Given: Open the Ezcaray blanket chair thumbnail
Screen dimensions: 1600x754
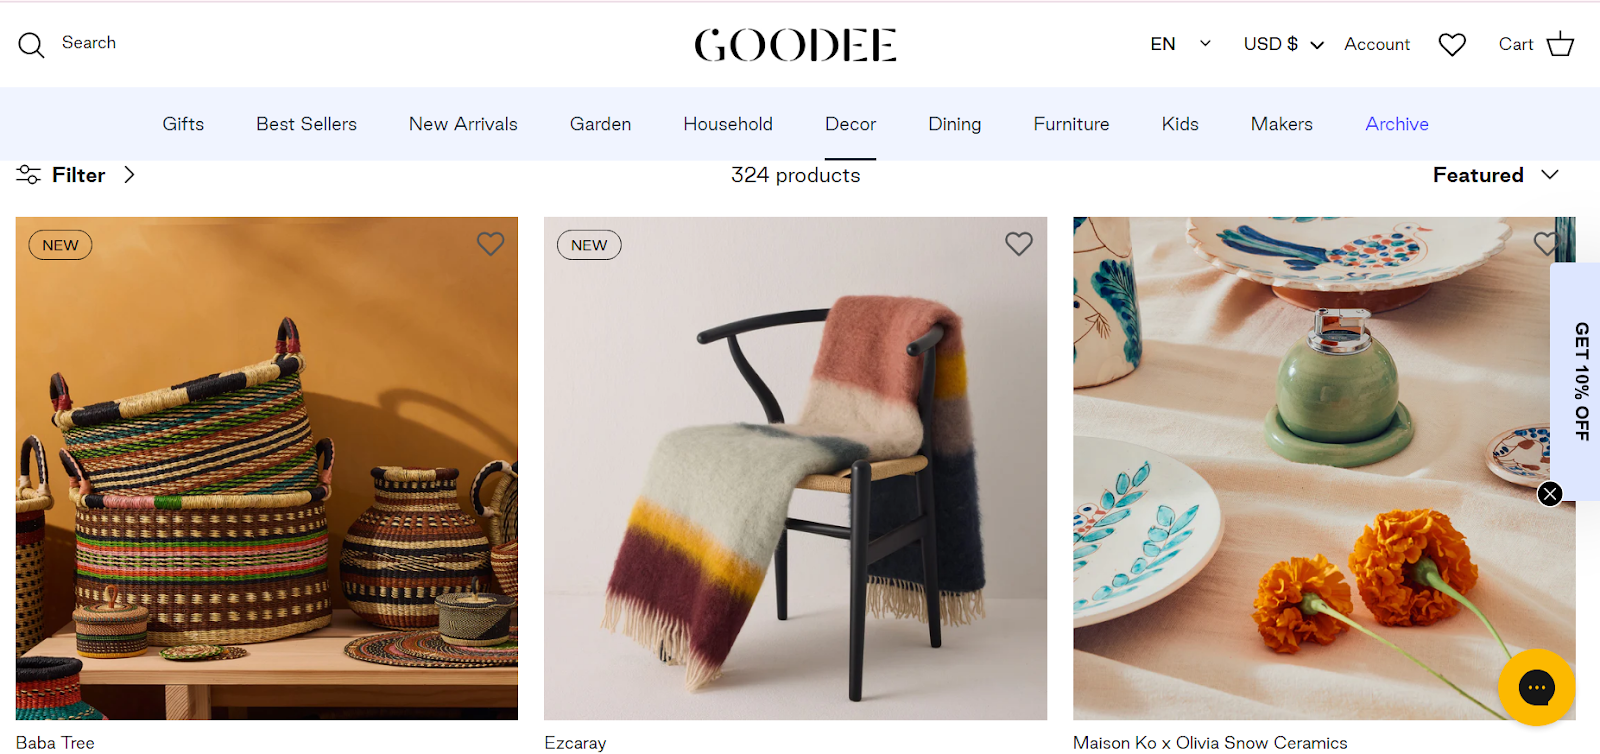Looking at the screenshot, I should click(795, 468).
